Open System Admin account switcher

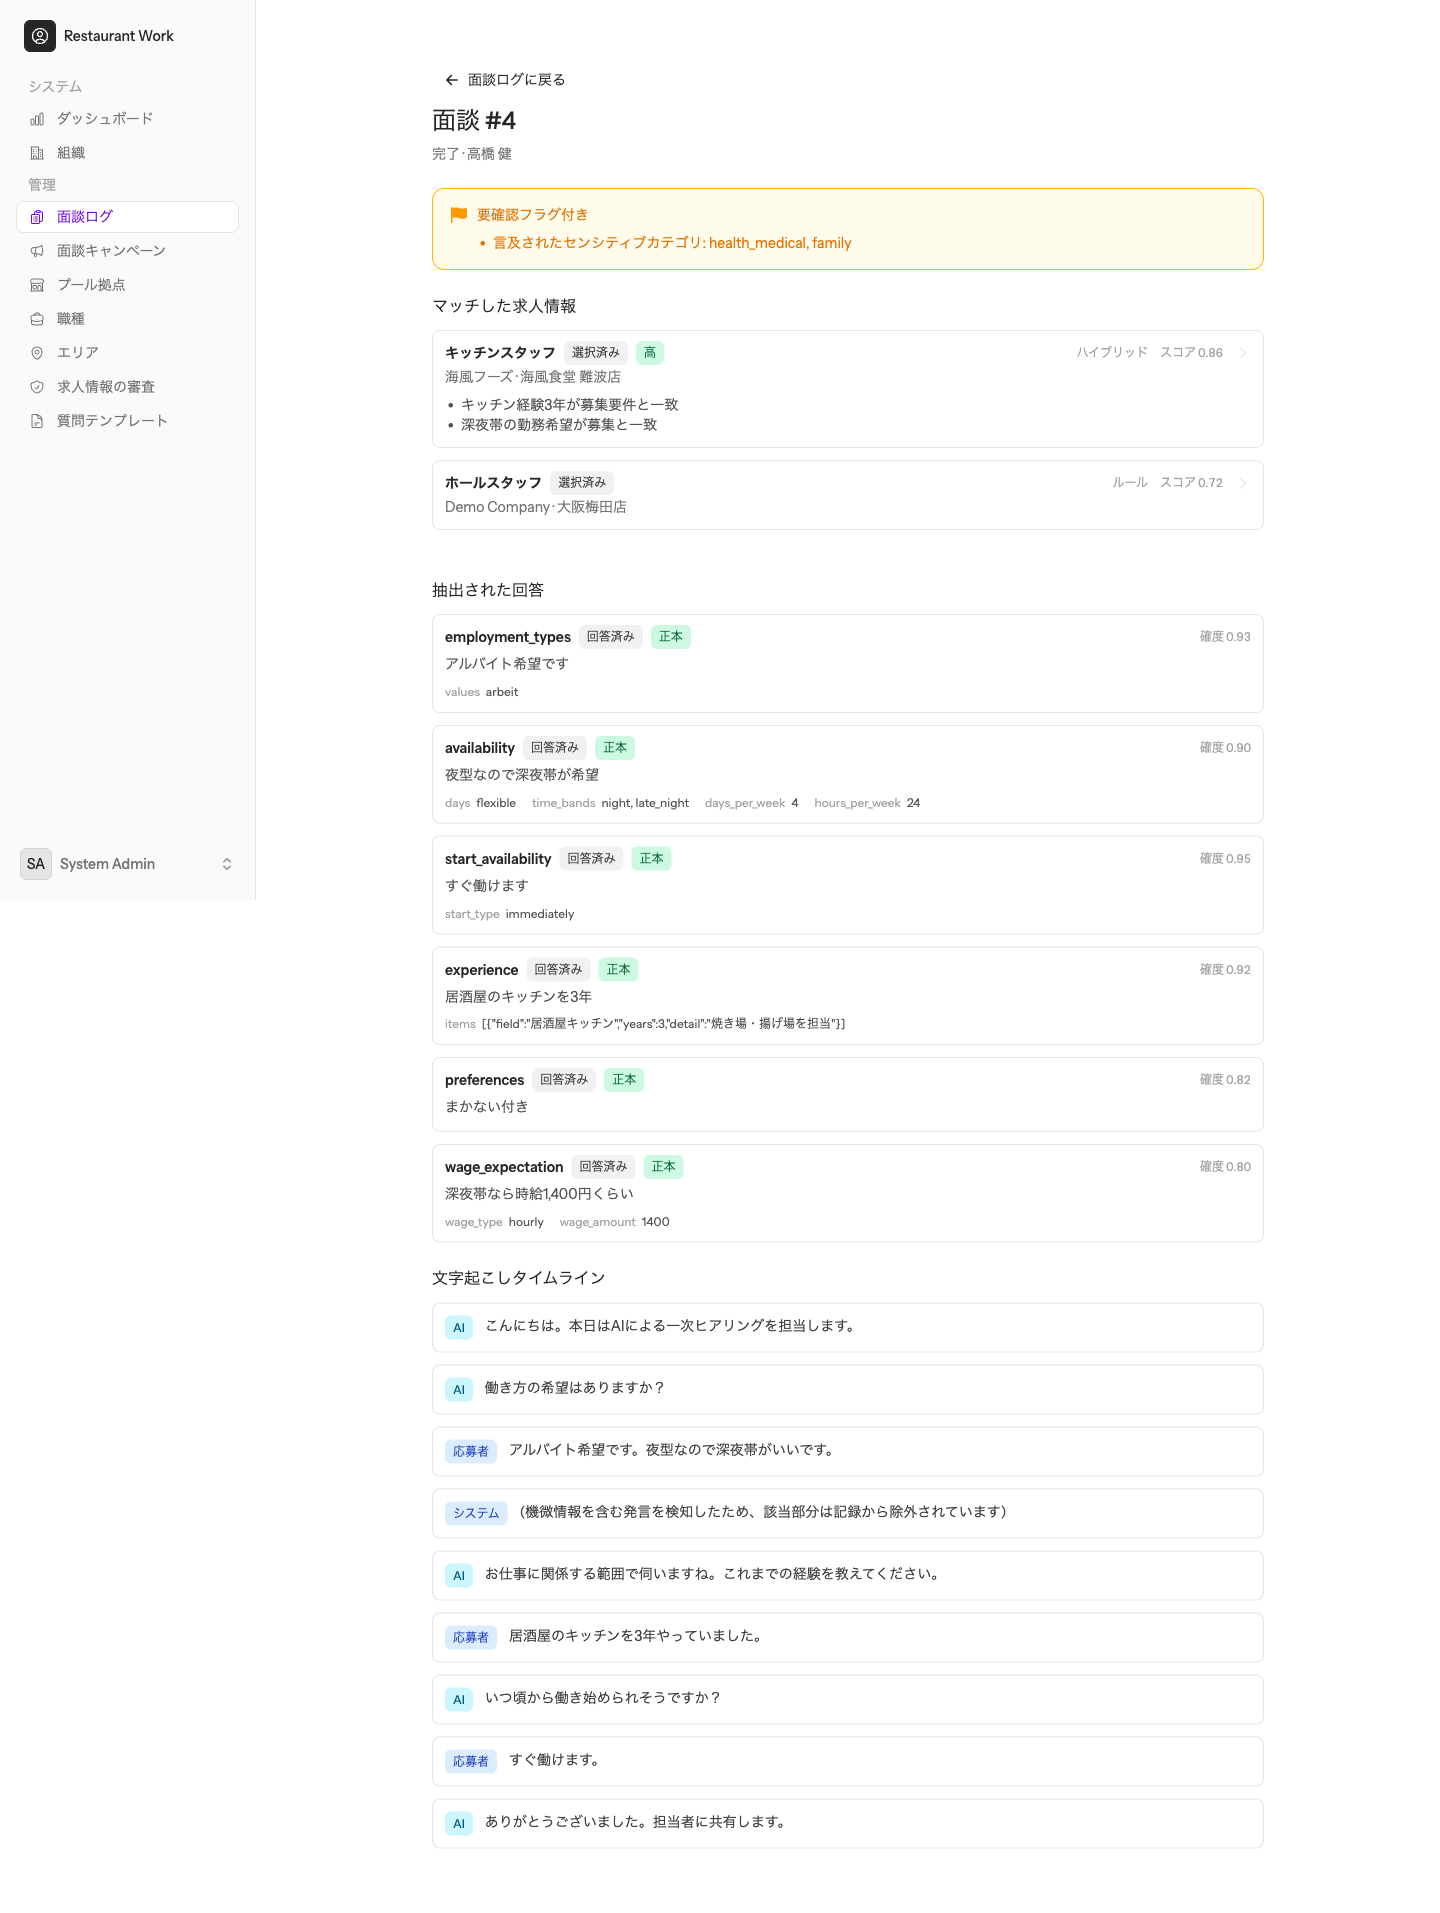(127, 864)
